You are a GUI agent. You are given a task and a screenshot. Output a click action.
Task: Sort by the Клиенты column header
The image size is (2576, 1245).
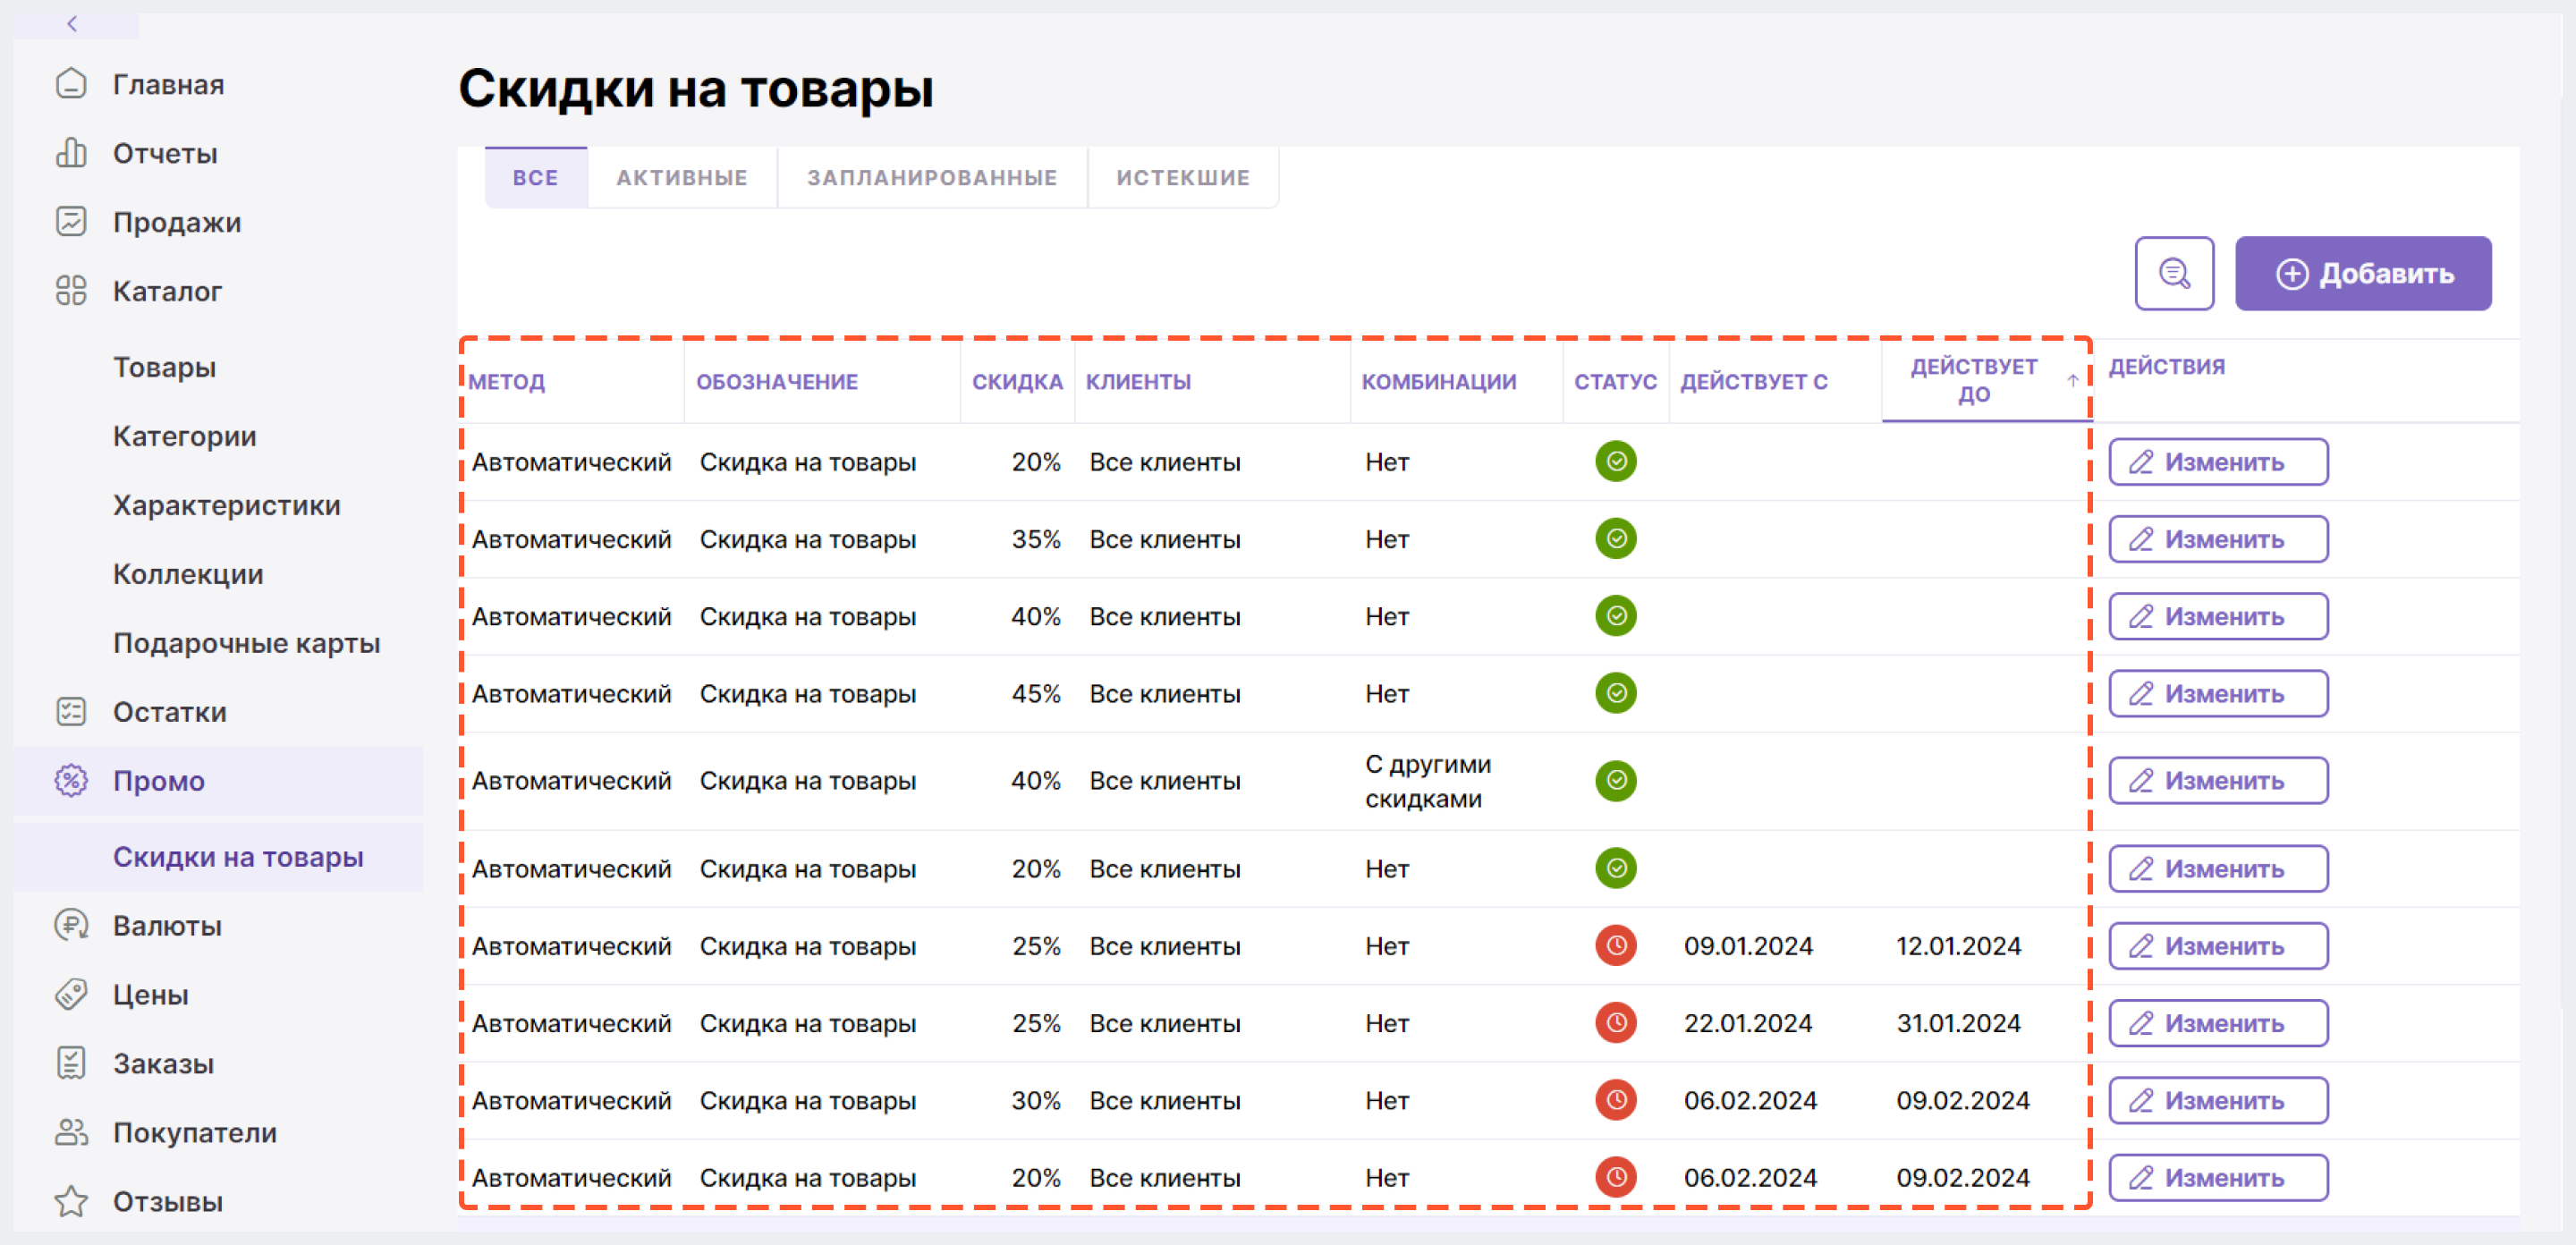point(1138,381)
